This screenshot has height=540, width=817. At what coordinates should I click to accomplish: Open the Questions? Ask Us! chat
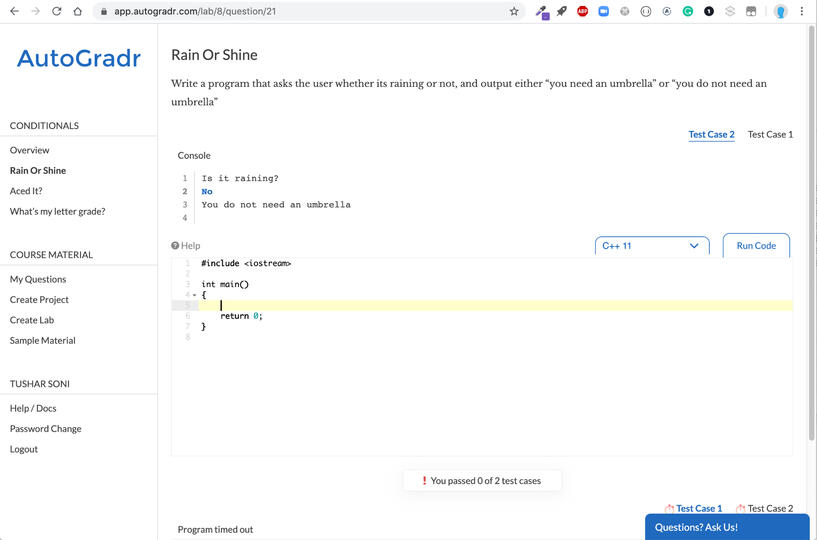click(727, 527)
